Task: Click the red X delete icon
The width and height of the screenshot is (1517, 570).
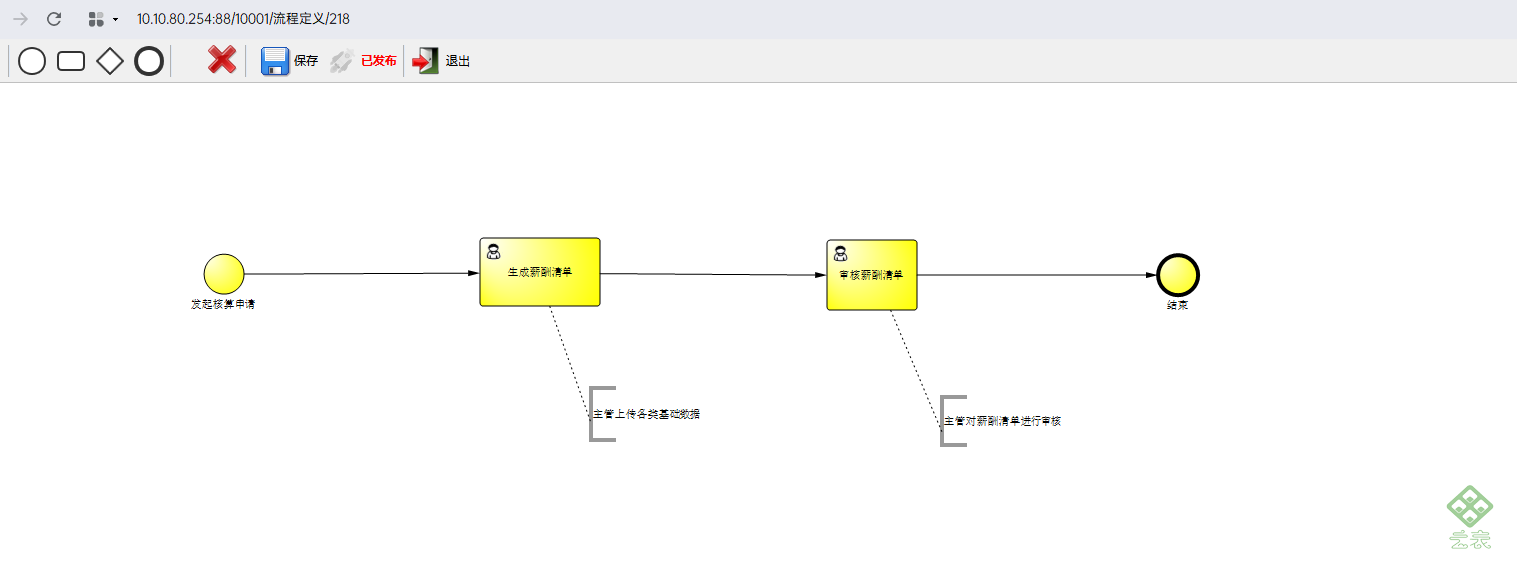Action: point(222,60)
